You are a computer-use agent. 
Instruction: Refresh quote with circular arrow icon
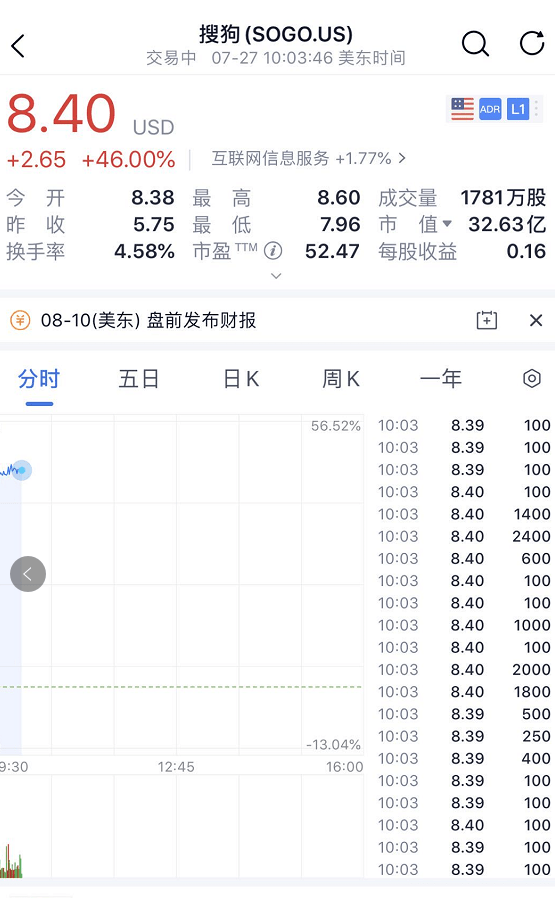(x=532, y=44)
